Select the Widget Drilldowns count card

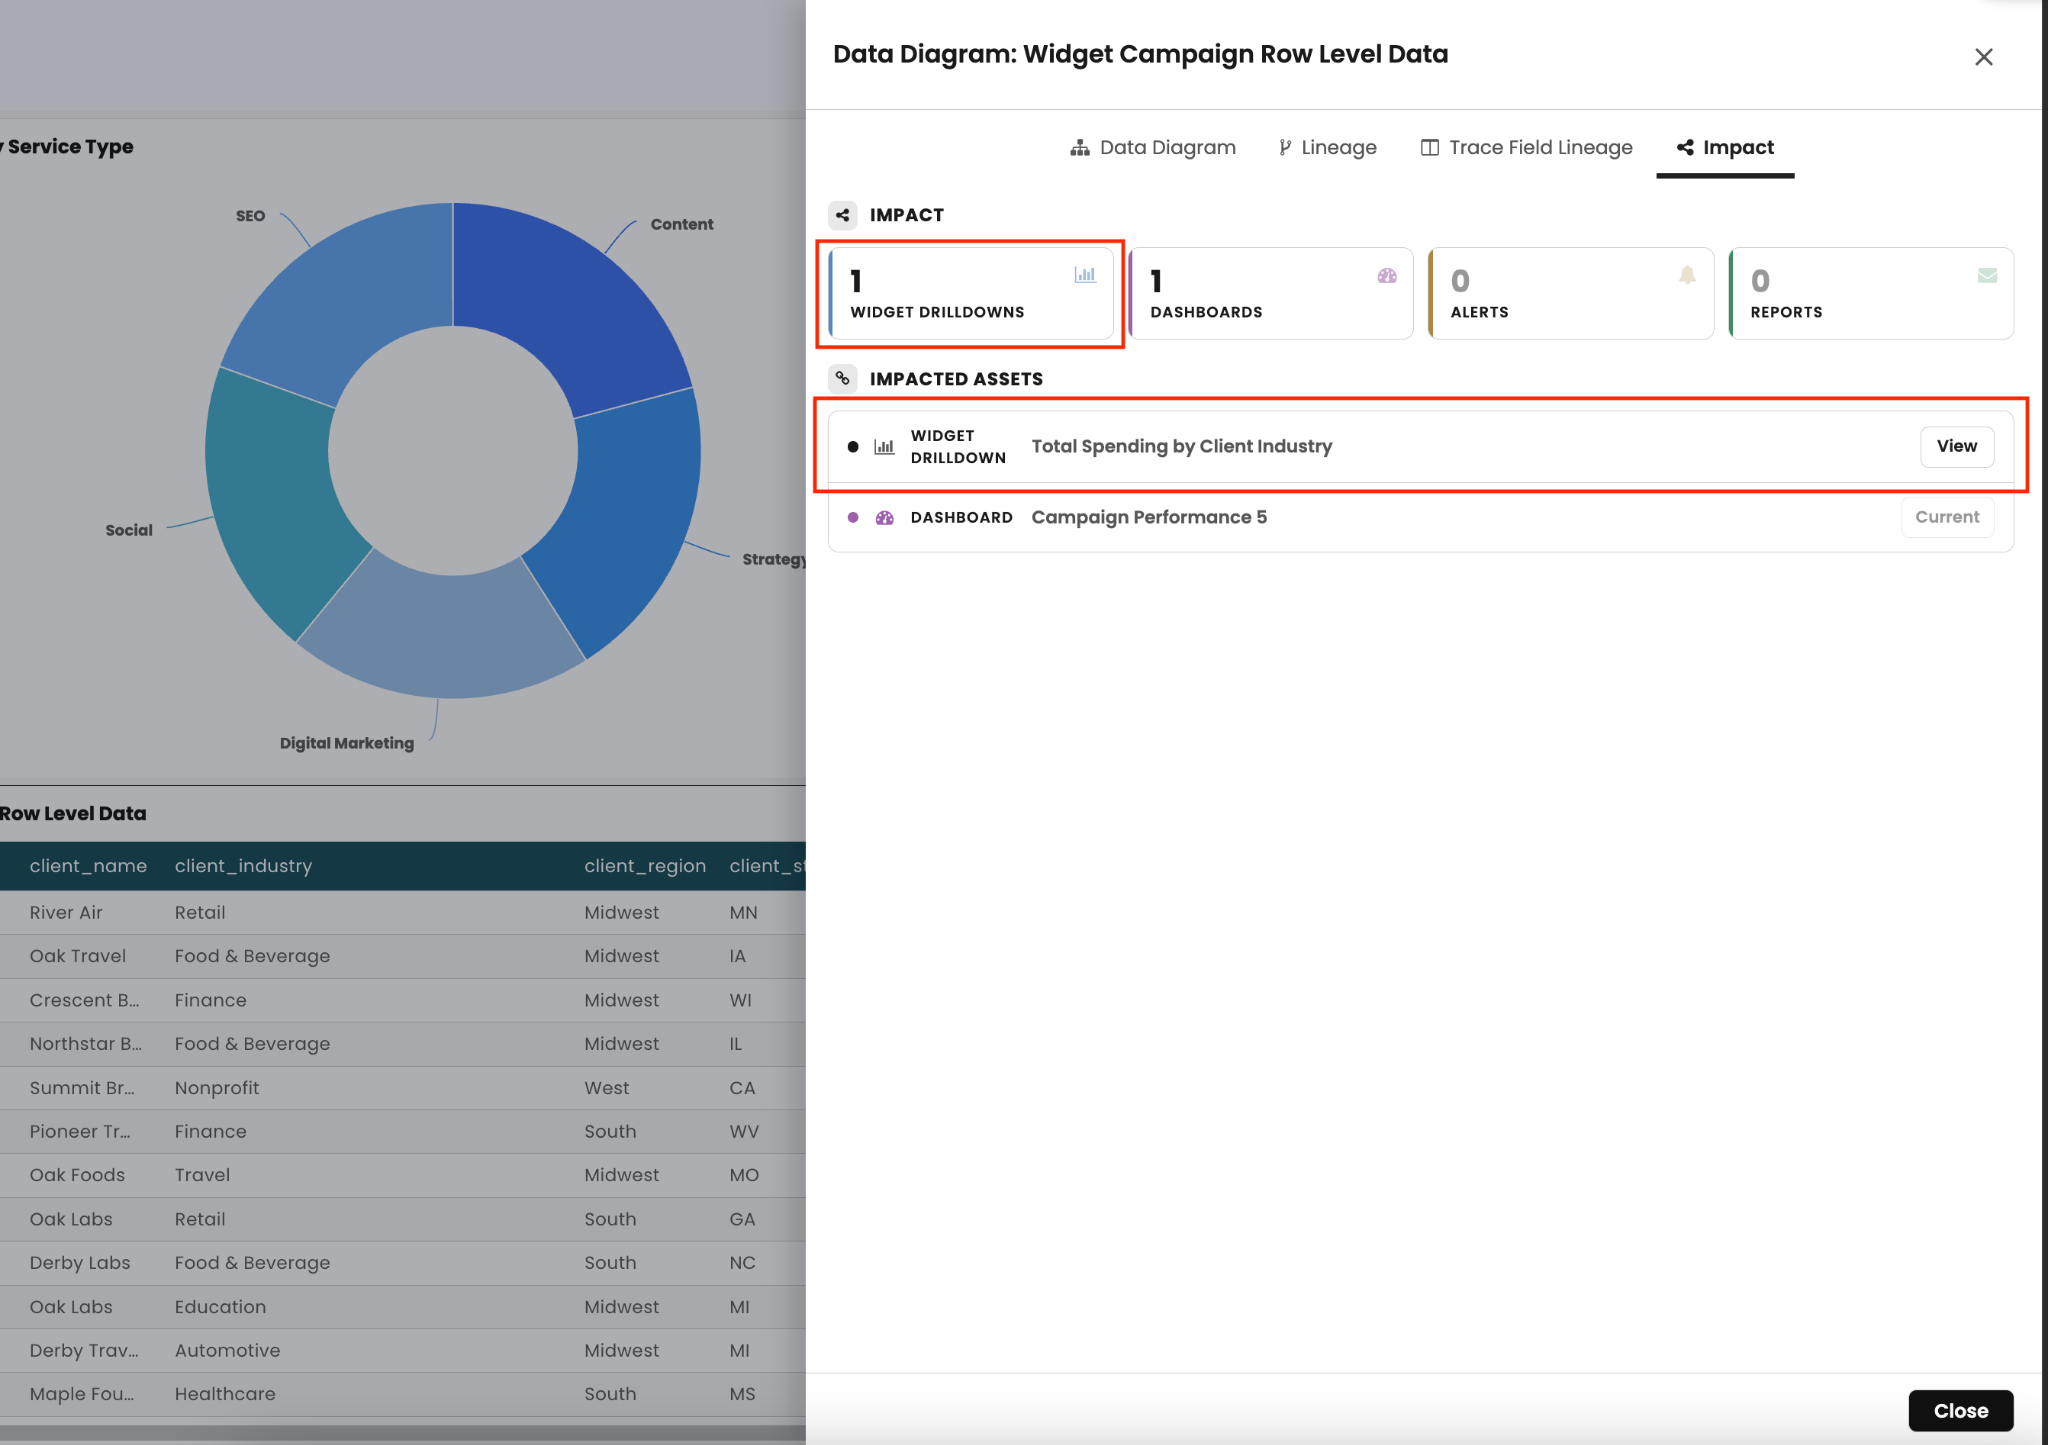point(970,294)
